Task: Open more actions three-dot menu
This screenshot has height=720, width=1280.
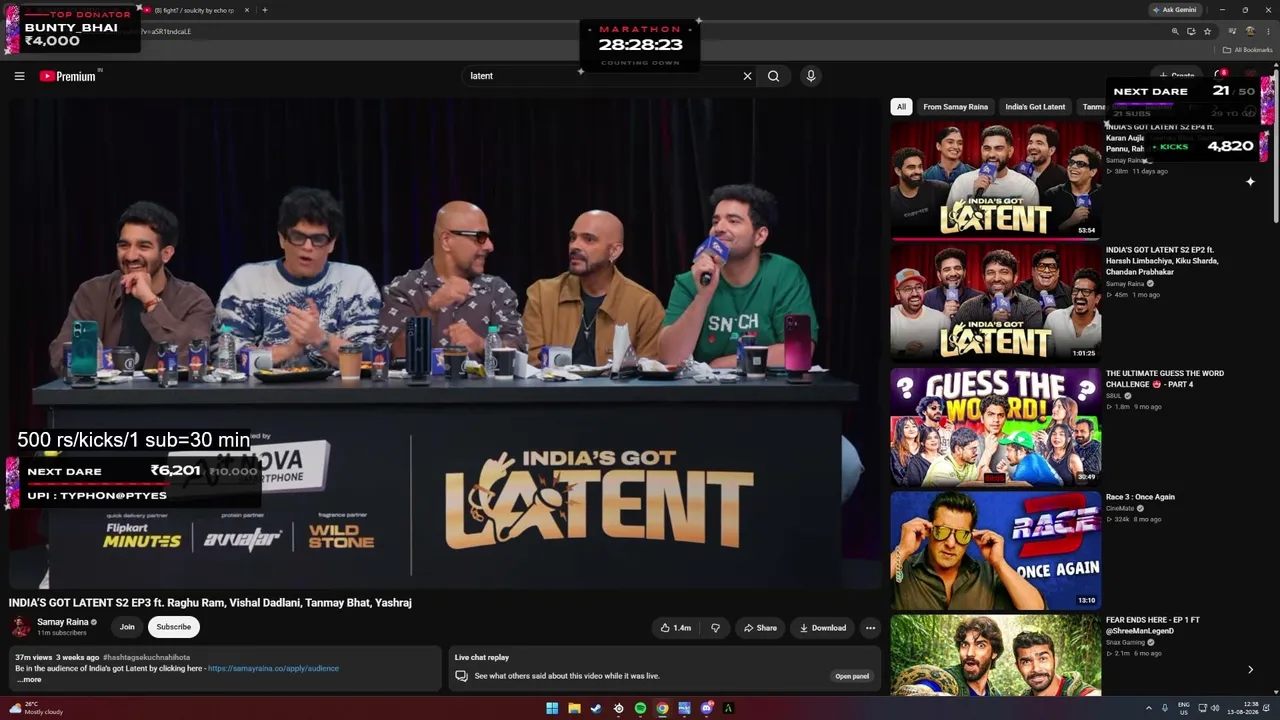Action: coord(870,628)
